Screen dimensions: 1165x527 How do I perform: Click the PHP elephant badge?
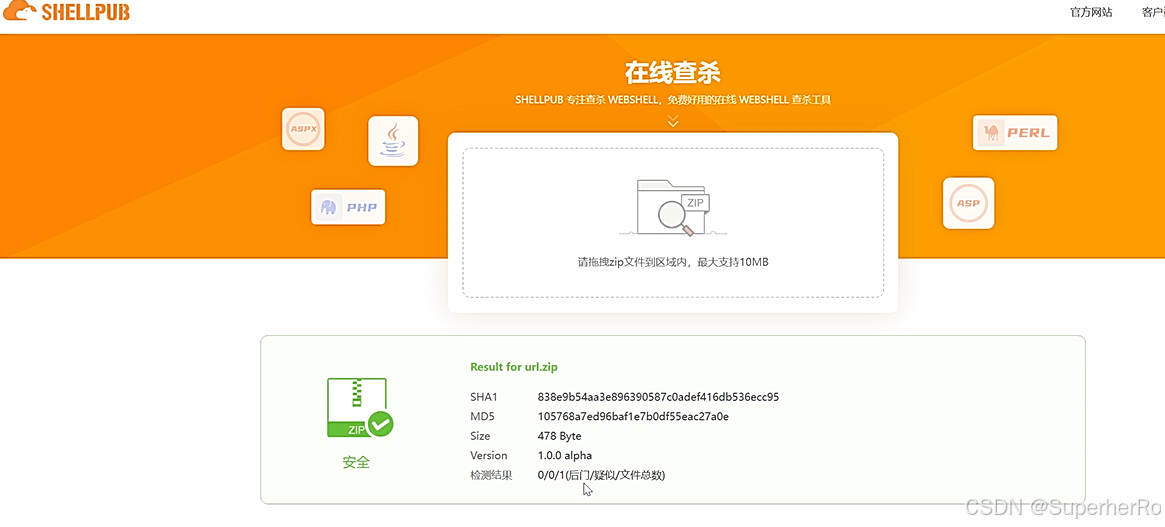pos(348,207)
